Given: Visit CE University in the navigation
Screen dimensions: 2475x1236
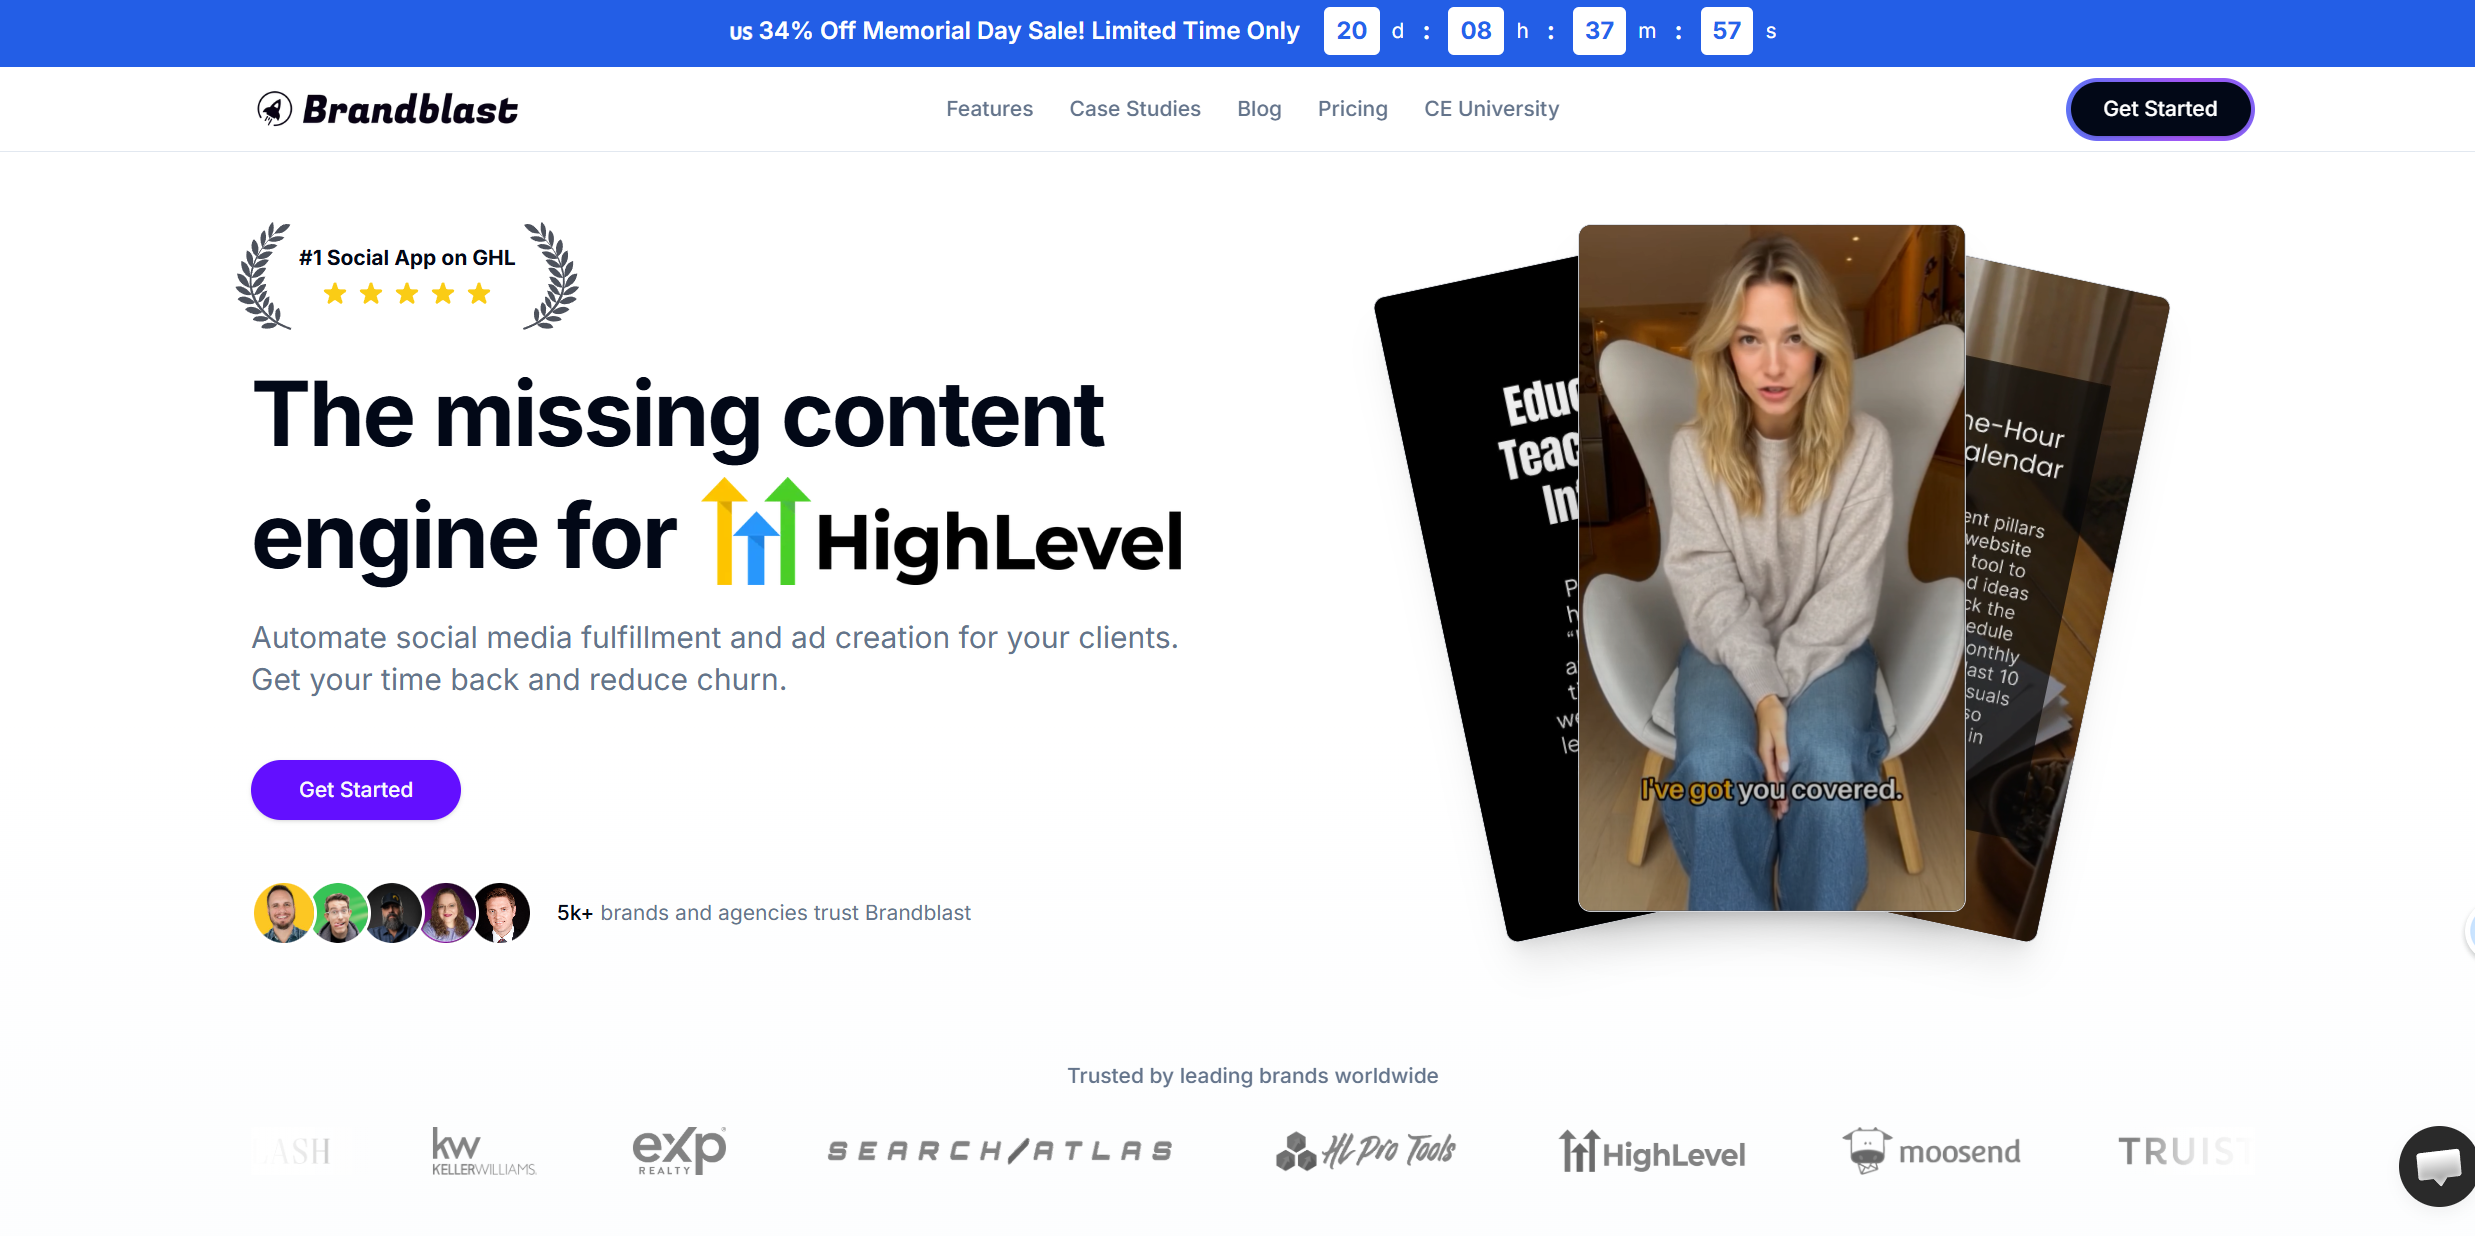Looking at the screenshot, I should coord(1491,109).
